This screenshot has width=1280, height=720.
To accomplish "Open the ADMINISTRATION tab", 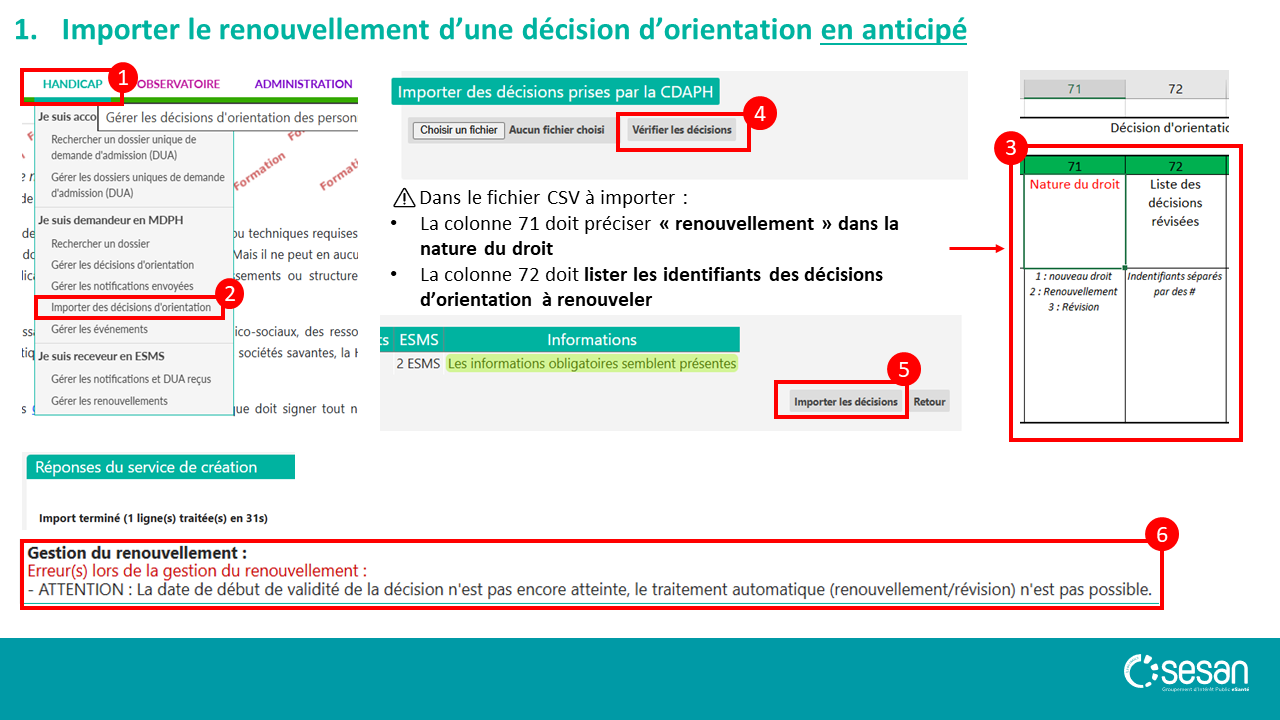I will tap(303, 85).
